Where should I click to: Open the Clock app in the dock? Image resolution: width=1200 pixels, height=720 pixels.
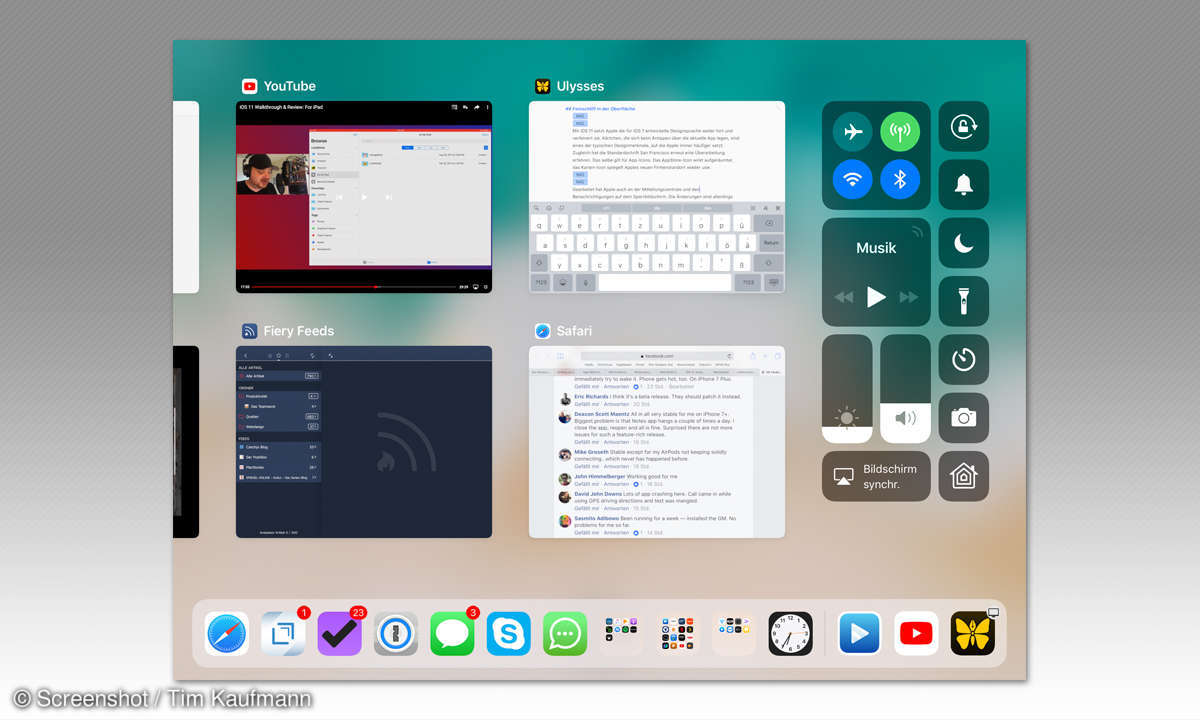click(790, 634)
